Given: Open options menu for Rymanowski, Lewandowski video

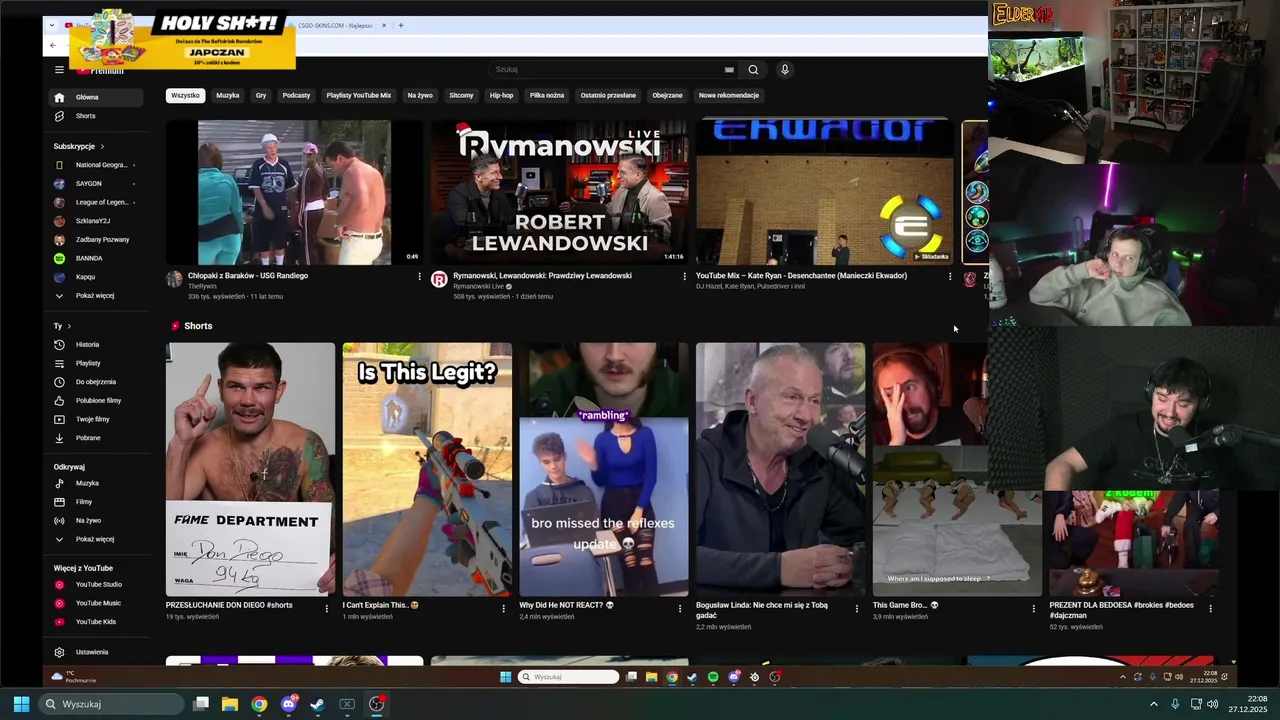Looking at the screenshot, I should coord(684,276).
